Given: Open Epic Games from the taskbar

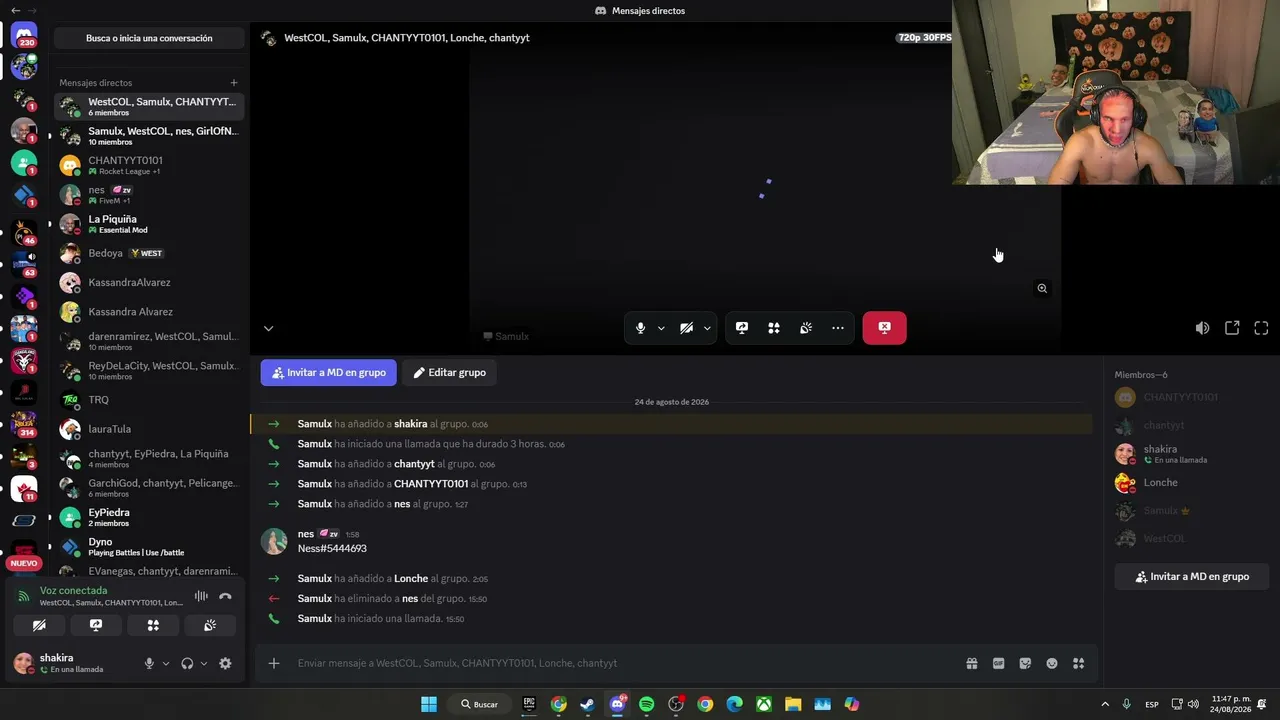Looking at the screenshot, I should coord(529,704).
